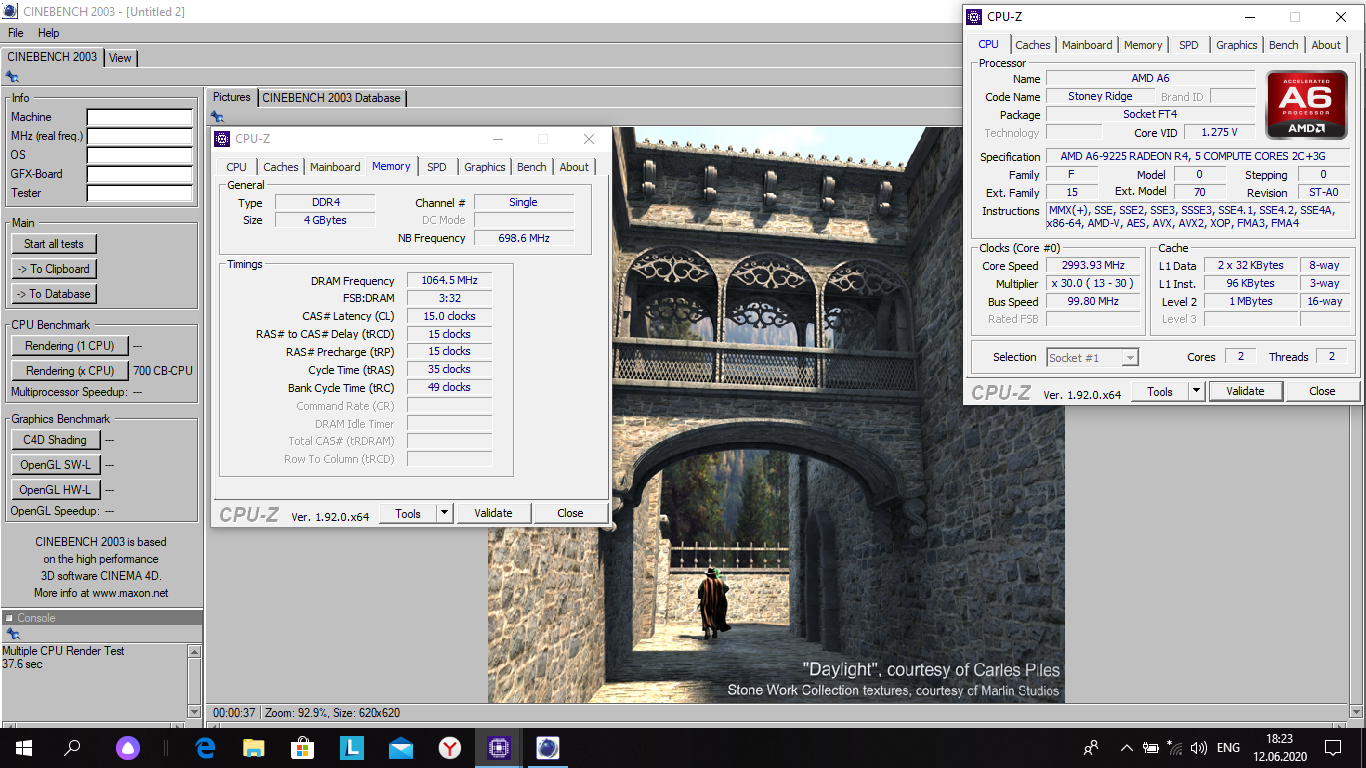Click the CPU-Z title bar icon in Memory window

(223, 139)
